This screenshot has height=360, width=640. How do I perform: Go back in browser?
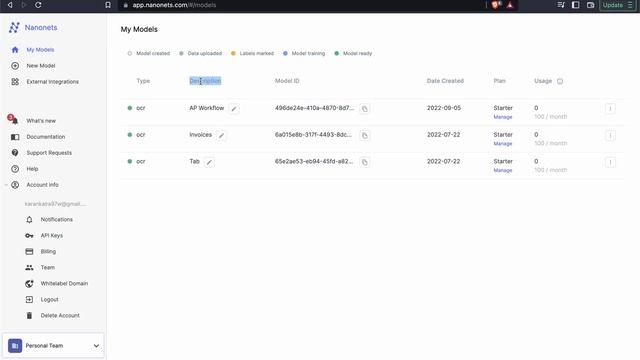click(x=10, y=5)
